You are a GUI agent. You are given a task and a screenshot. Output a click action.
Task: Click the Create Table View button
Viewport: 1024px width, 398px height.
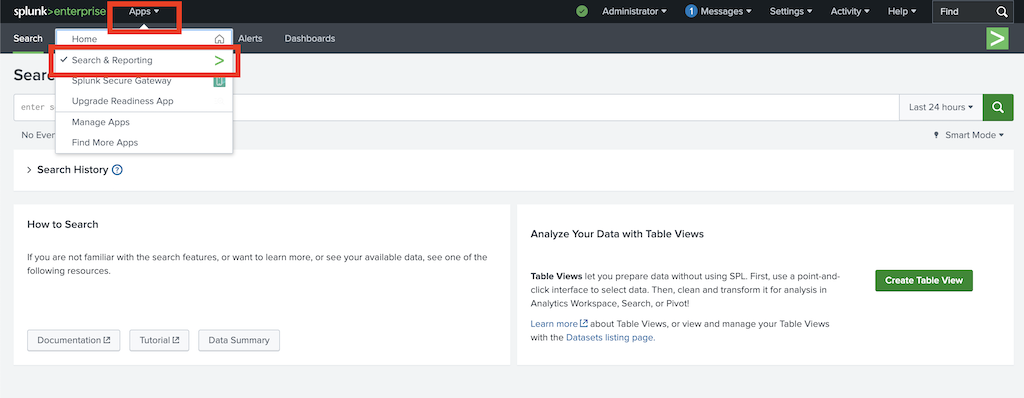[924, 280]
